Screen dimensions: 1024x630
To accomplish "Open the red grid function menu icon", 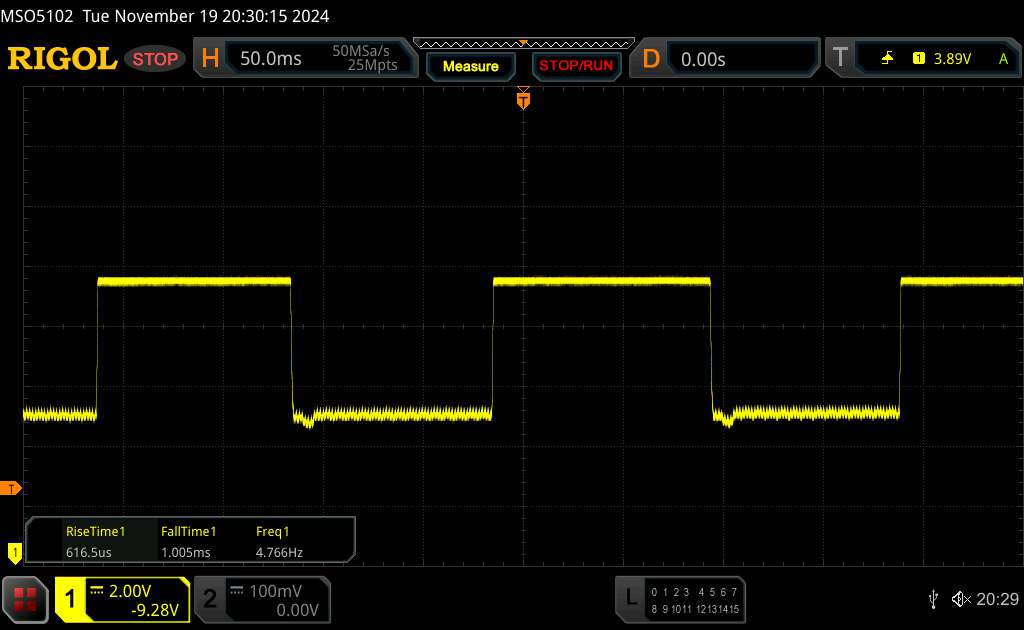I will [x=26, y=598].
